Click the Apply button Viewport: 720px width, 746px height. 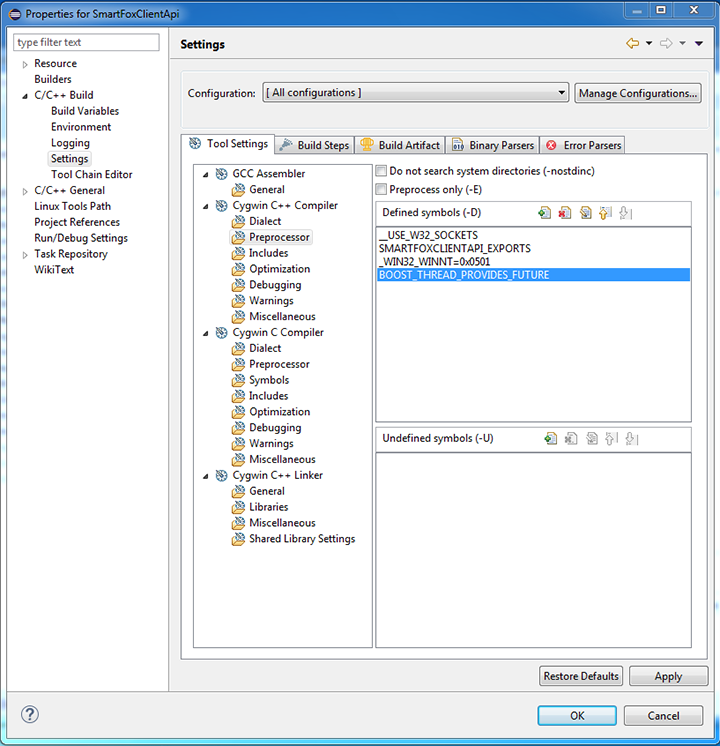click(668, 676)
